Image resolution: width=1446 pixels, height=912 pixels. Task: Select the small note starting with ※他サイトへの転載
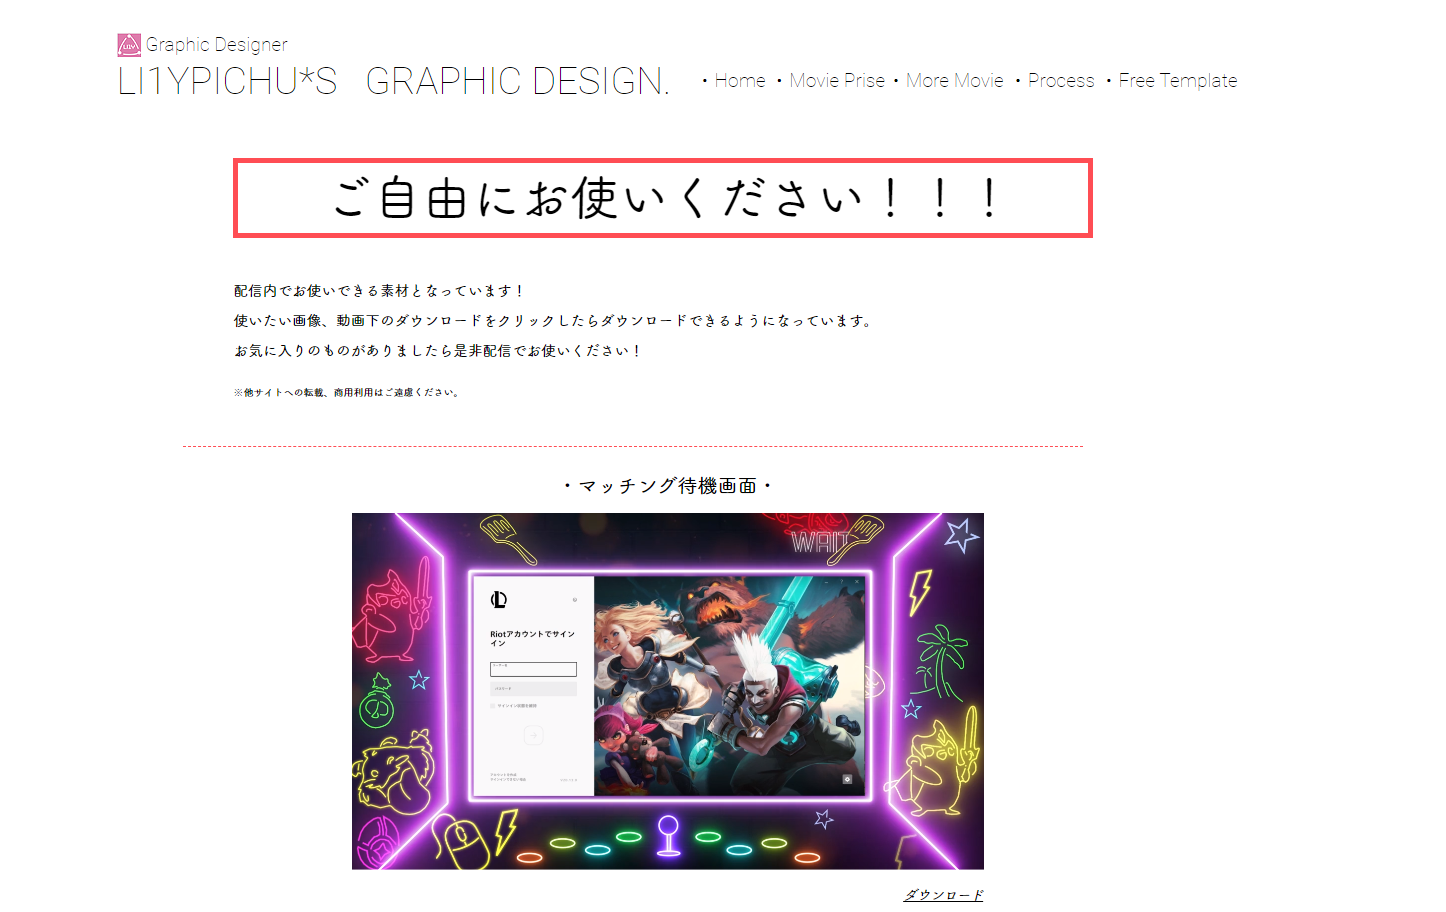point(348,393)
